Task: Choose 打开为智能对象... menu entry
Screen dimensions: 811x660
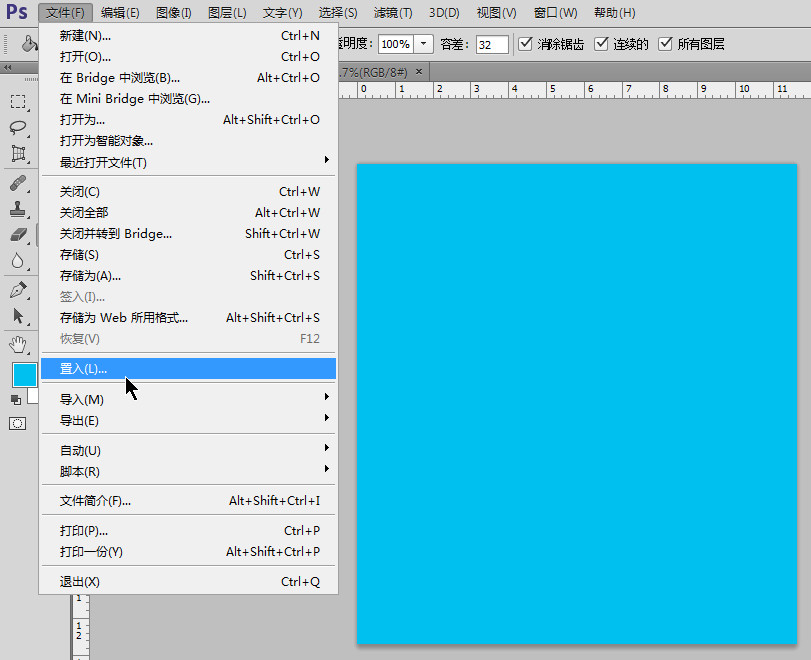Action: tap(188, 141)
